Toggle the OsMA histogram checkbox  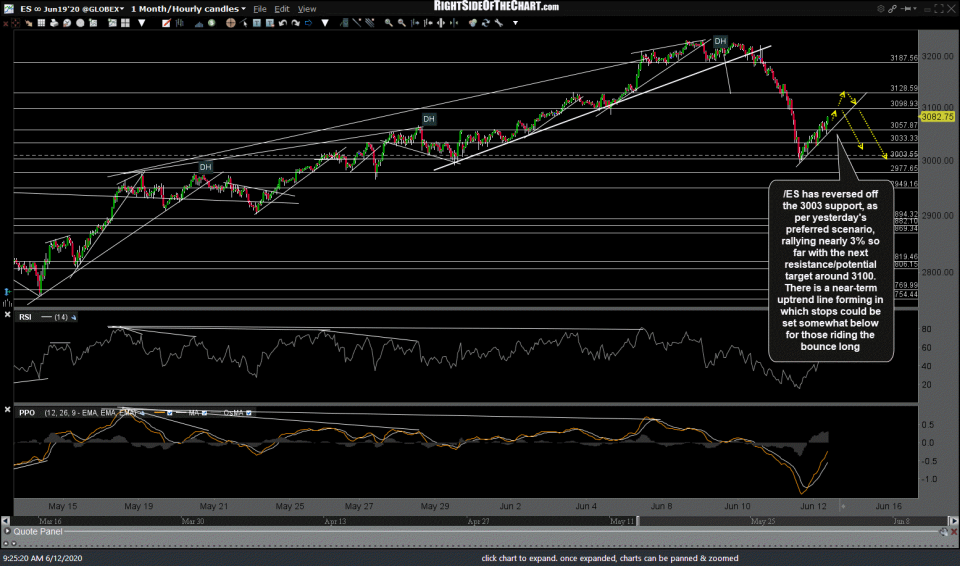tap(249, 412)
